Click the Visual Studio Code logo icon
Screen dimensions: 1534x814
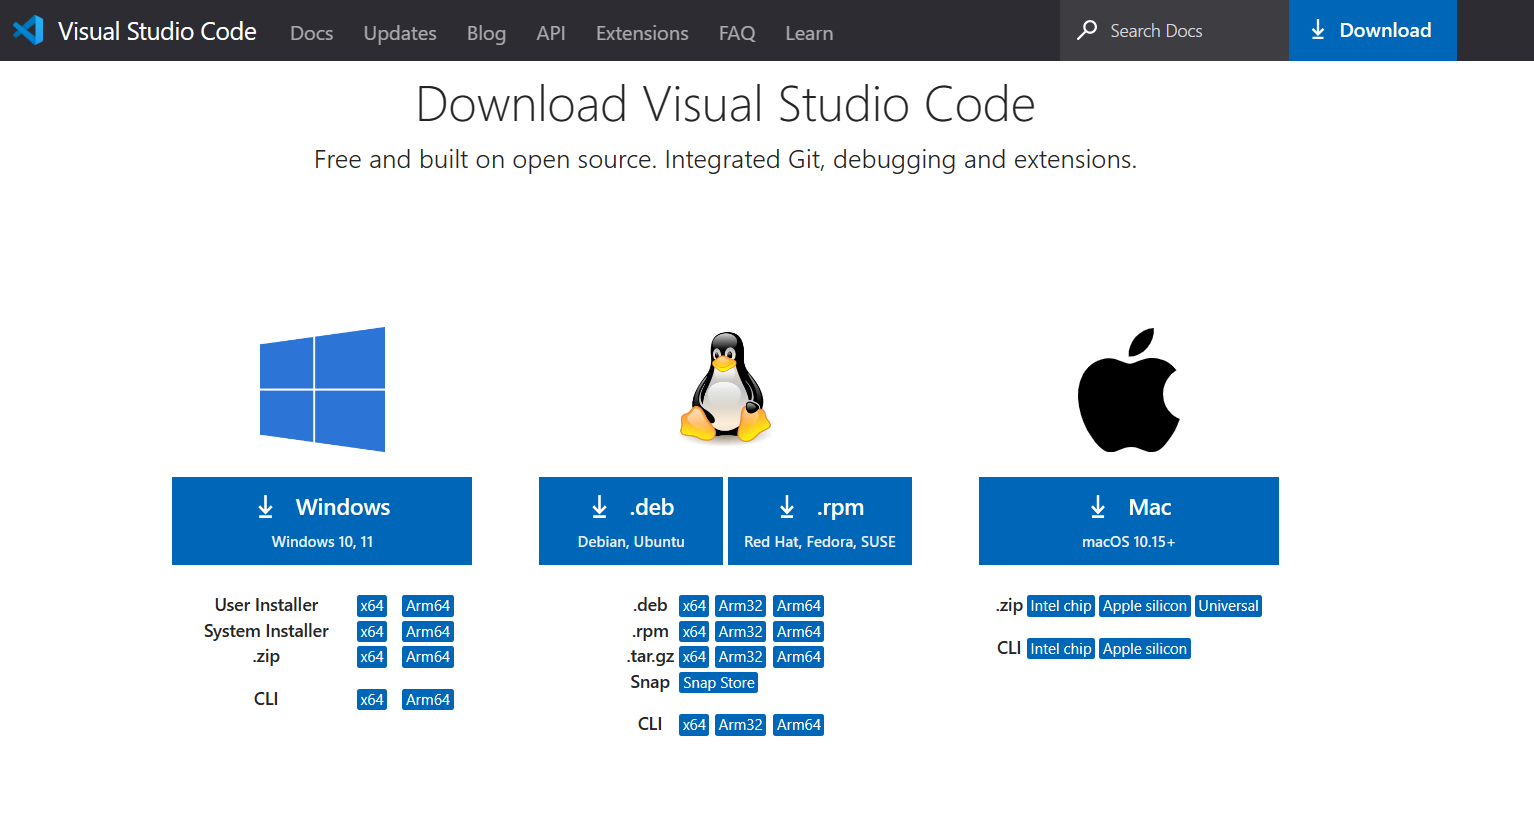tap(28, 30)
